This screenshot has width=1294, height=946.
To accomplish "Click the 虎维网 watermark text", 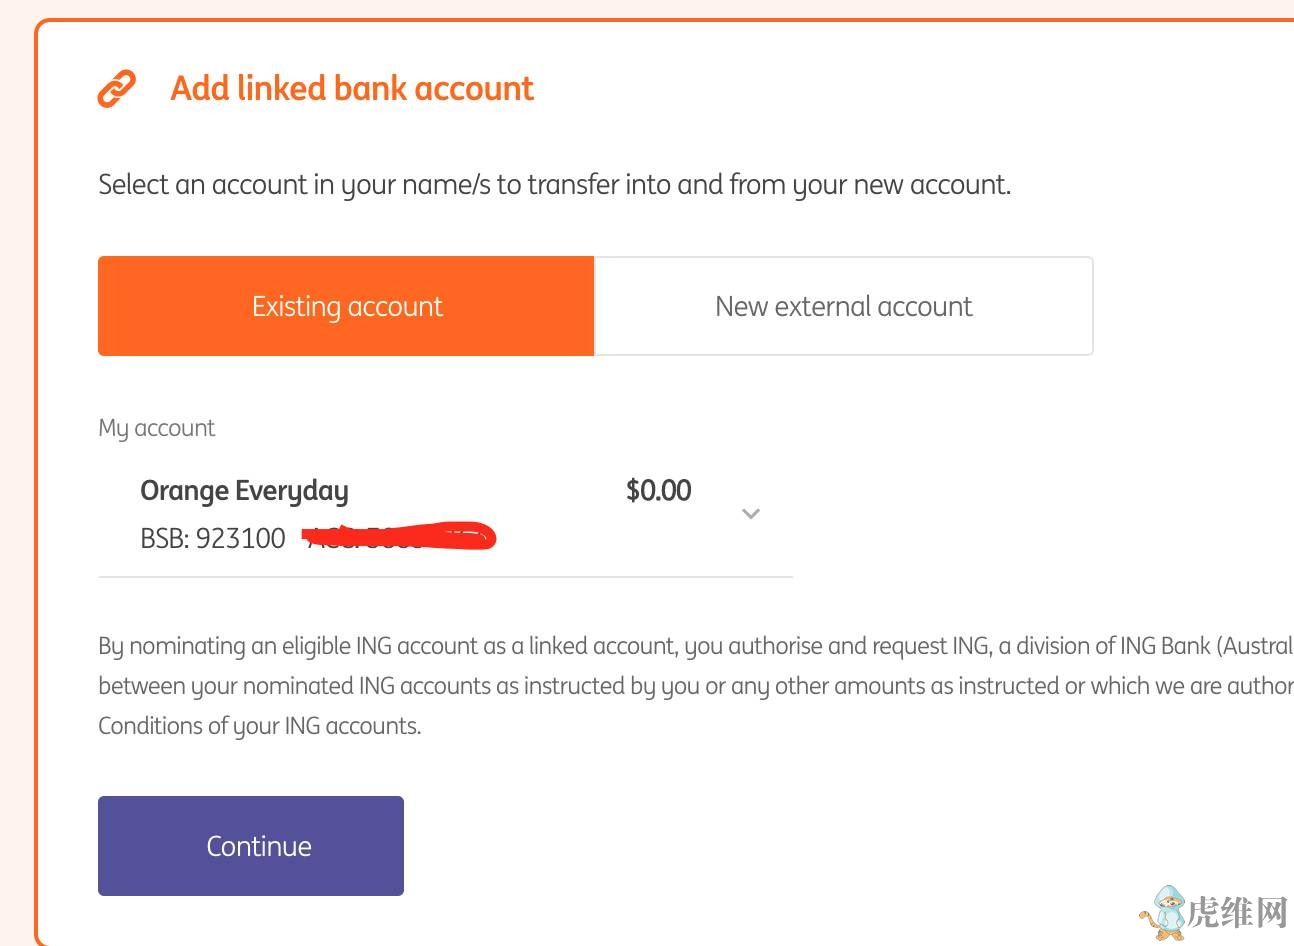I will pos(1236,912).
